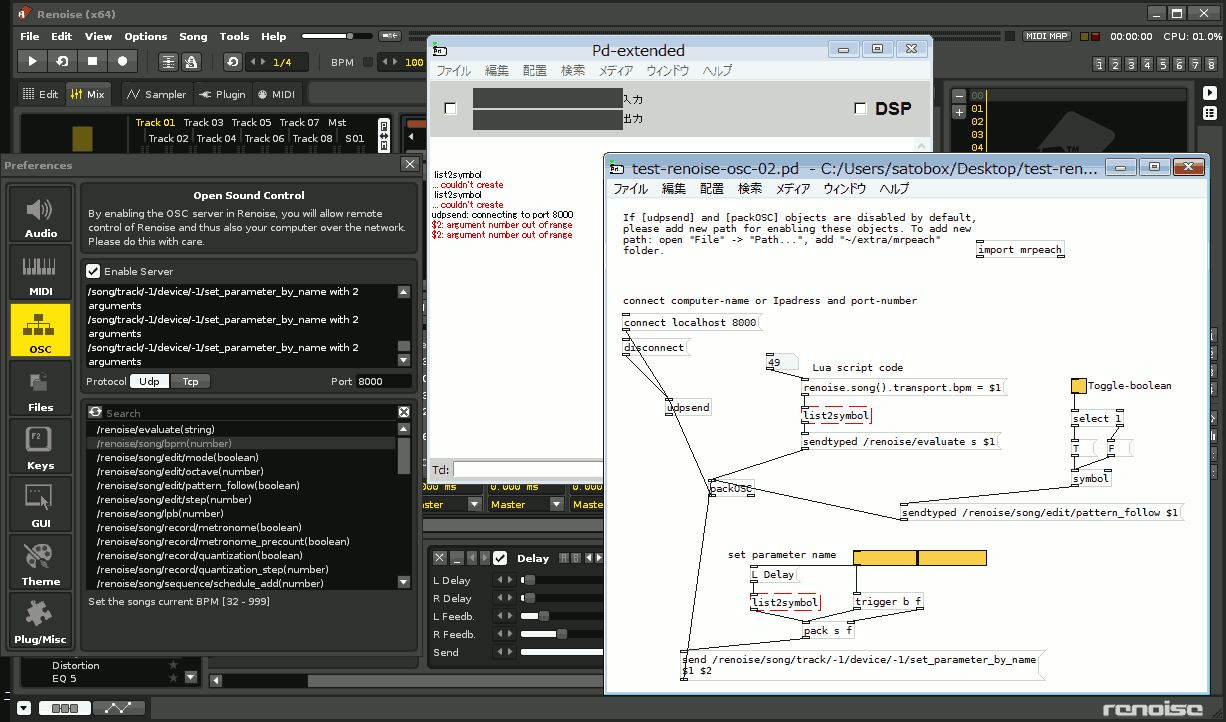The image size is (1226, 722).
Task: Open the dropdown beside EQ 5 device
Action: (x=191, y=677)
